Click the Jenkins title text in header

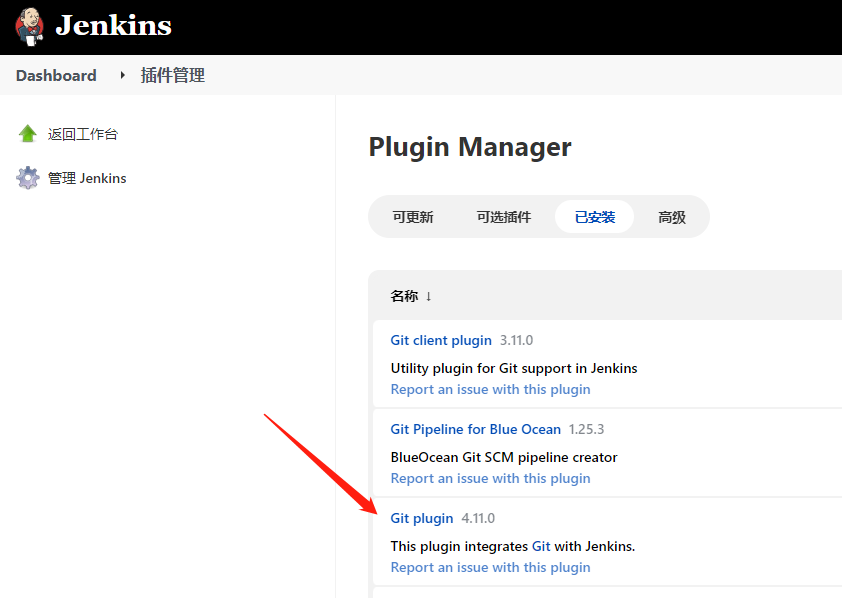[113, 25]
